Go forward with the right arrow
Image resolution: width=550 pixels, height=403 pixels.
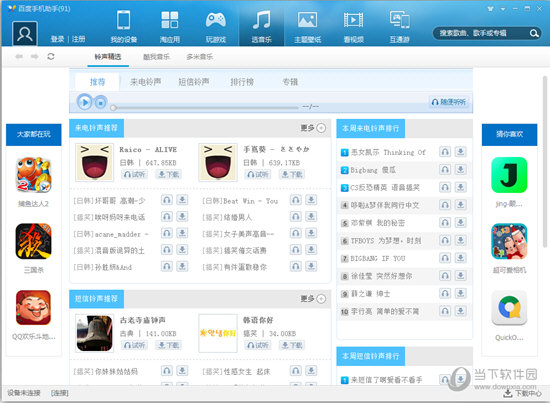(x=34, y=56)
